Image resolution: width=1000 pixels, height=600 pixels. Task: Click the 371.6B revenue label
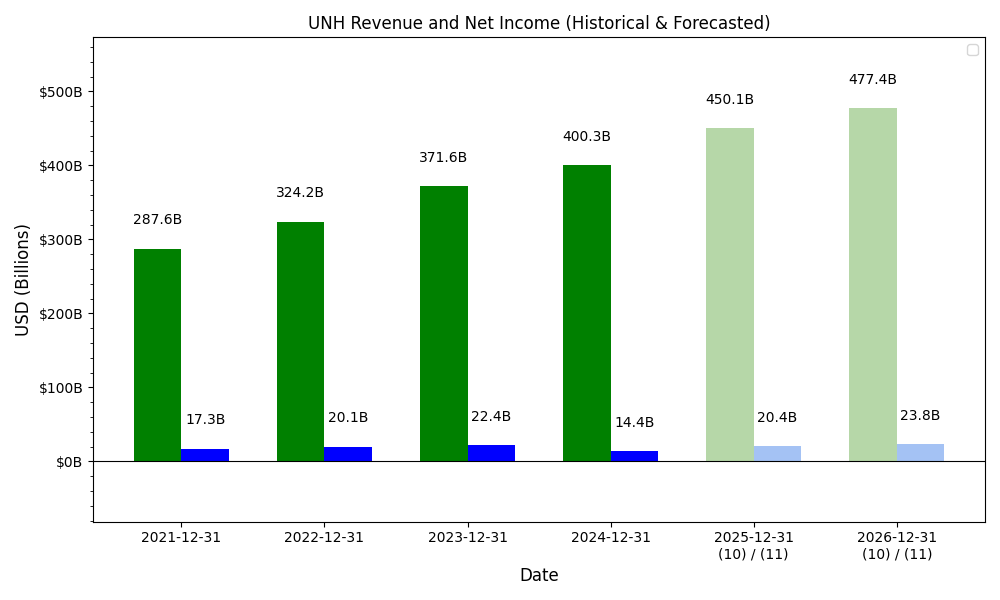[x=443, y=157]
